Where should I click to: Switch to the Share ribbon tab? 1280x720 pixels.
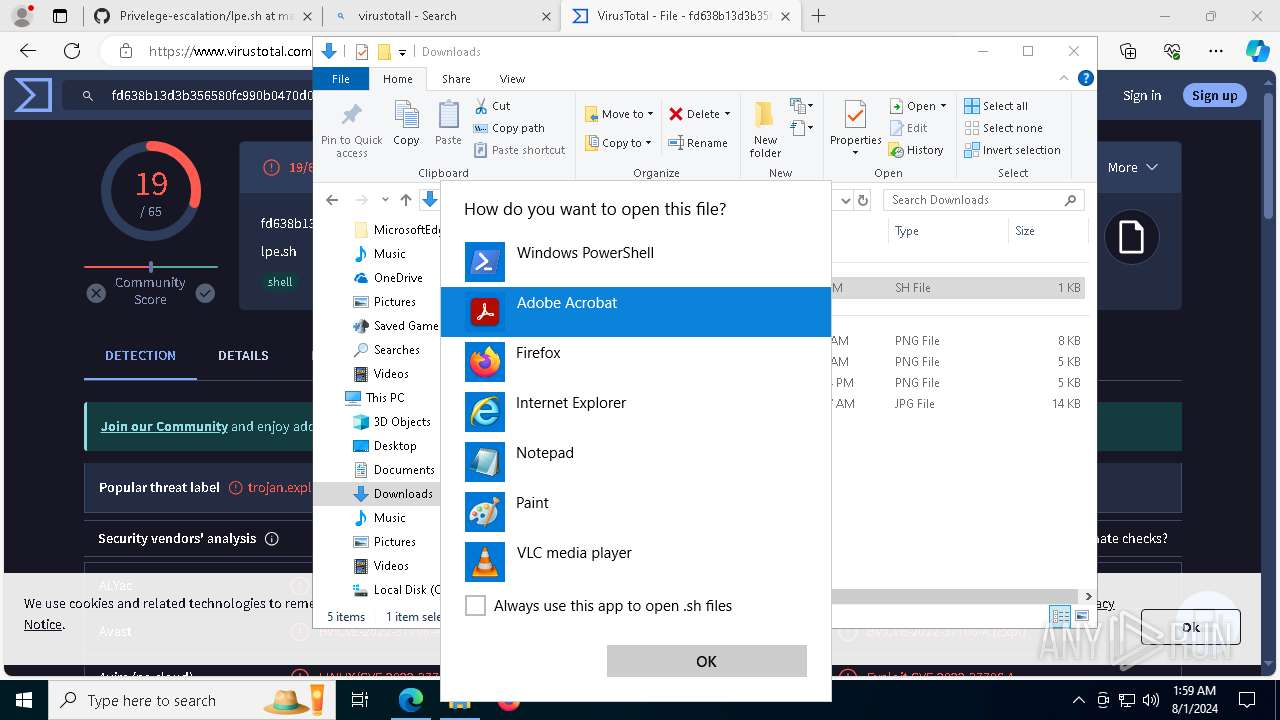(x=456, y=79)
